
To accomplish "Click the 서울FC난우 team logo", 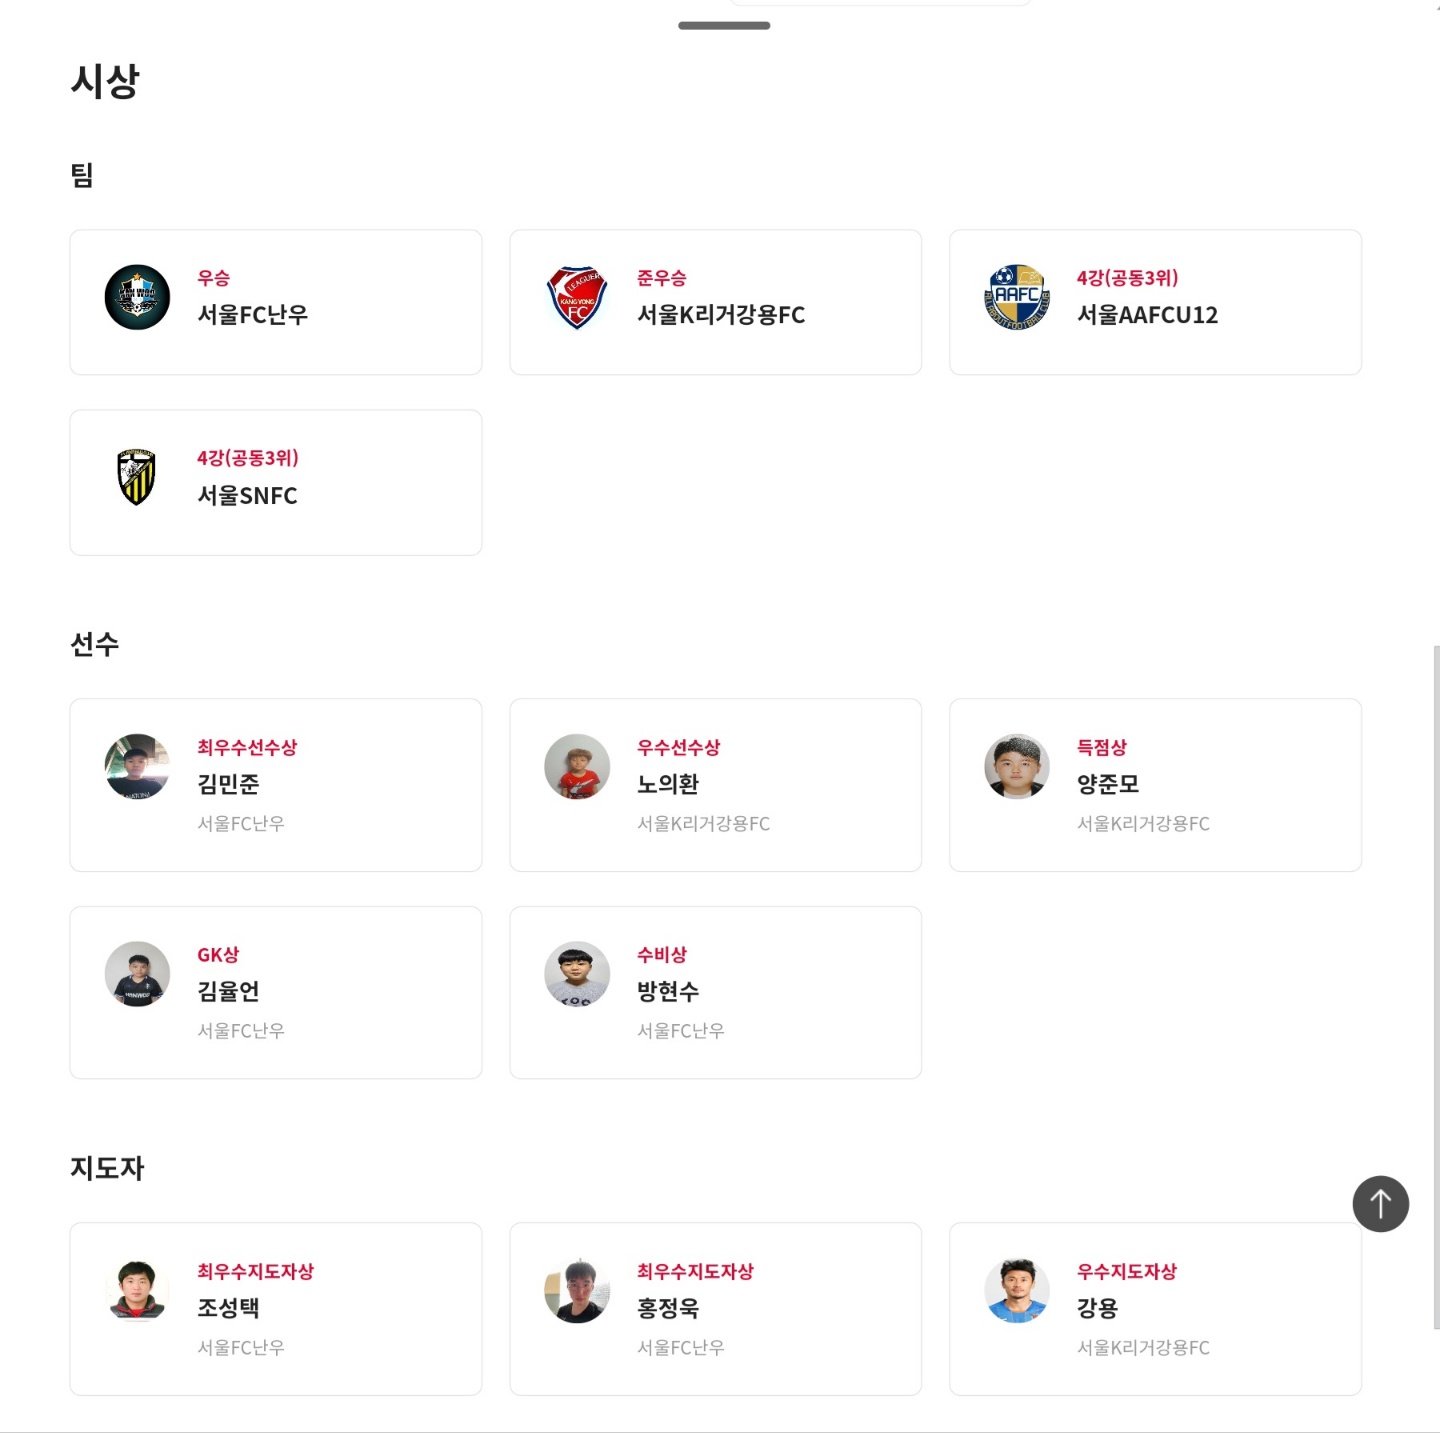I will (137, 297).
